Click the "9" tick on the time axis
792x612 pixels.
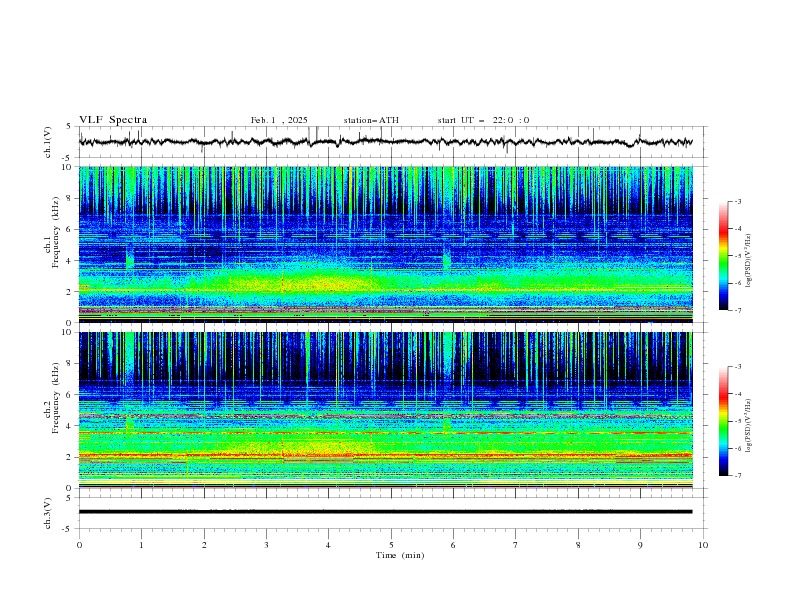point(640,545)
